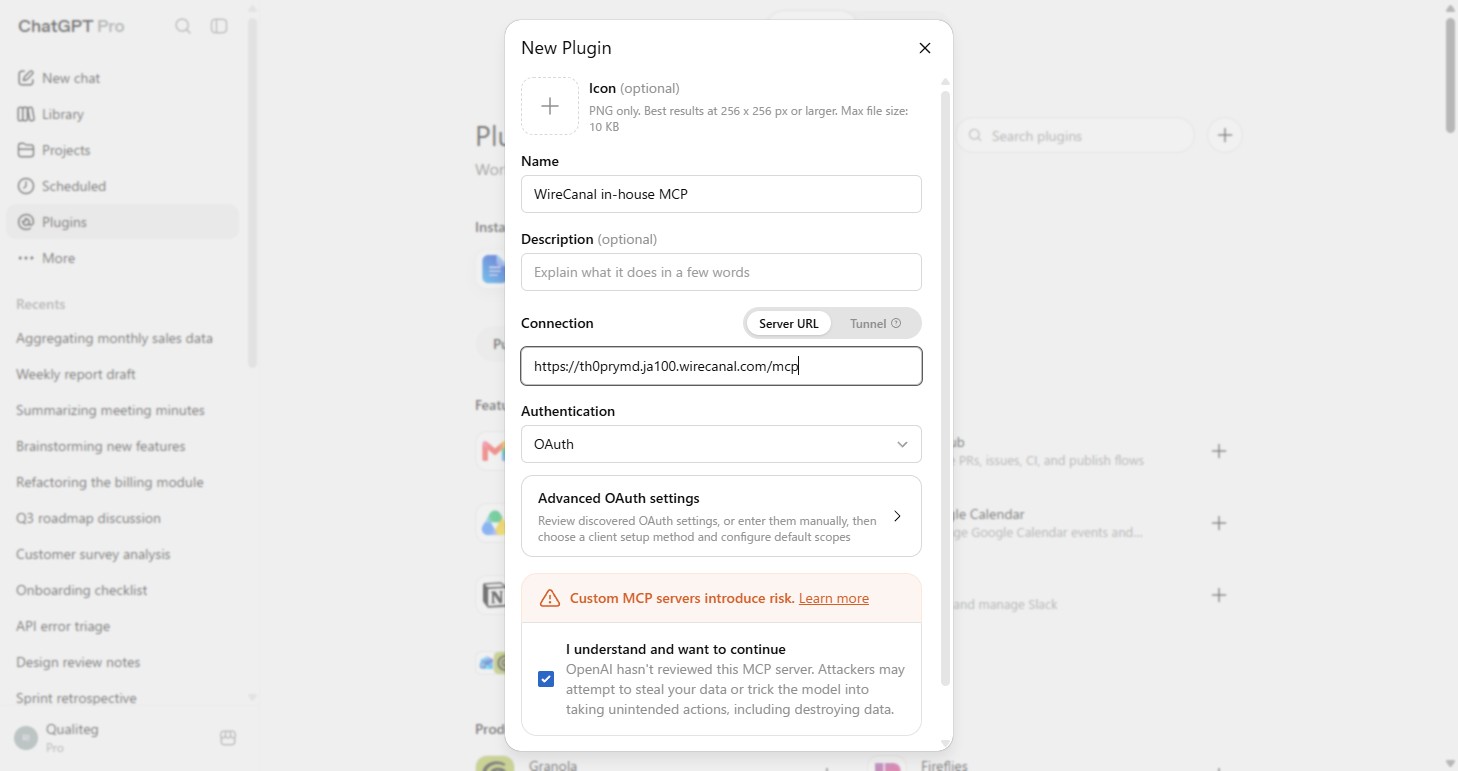
Task: Open chat Customer survey analysis
Action: click(x=93, y=554)
